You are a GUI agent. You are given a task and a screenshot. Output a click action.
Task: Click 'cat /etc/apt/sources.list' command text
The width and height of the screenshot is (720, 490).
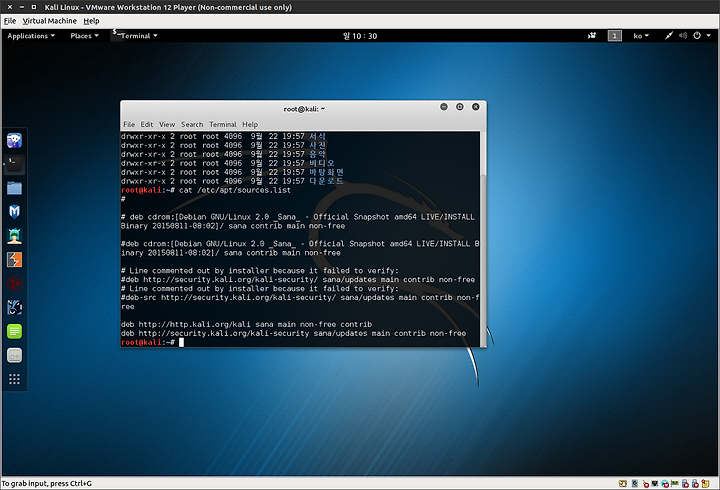235,190
